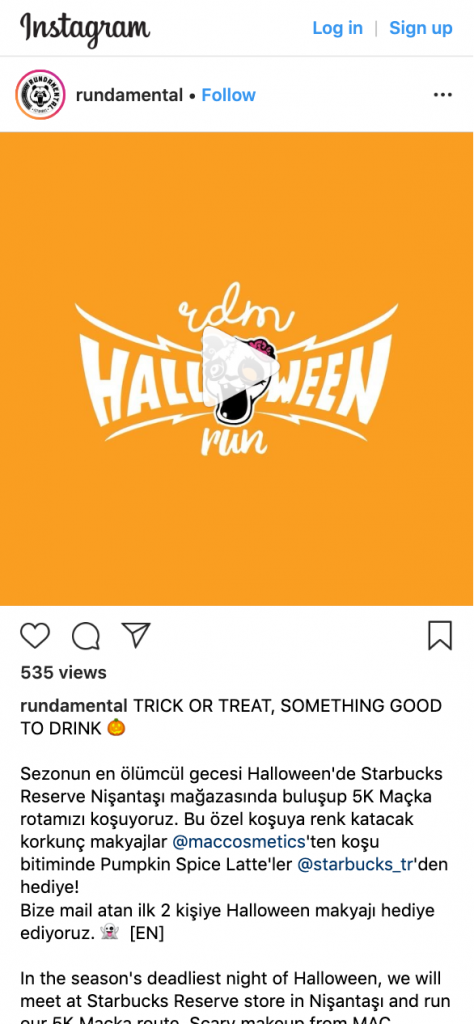Save post with the bookmark icon

(440, 635)
